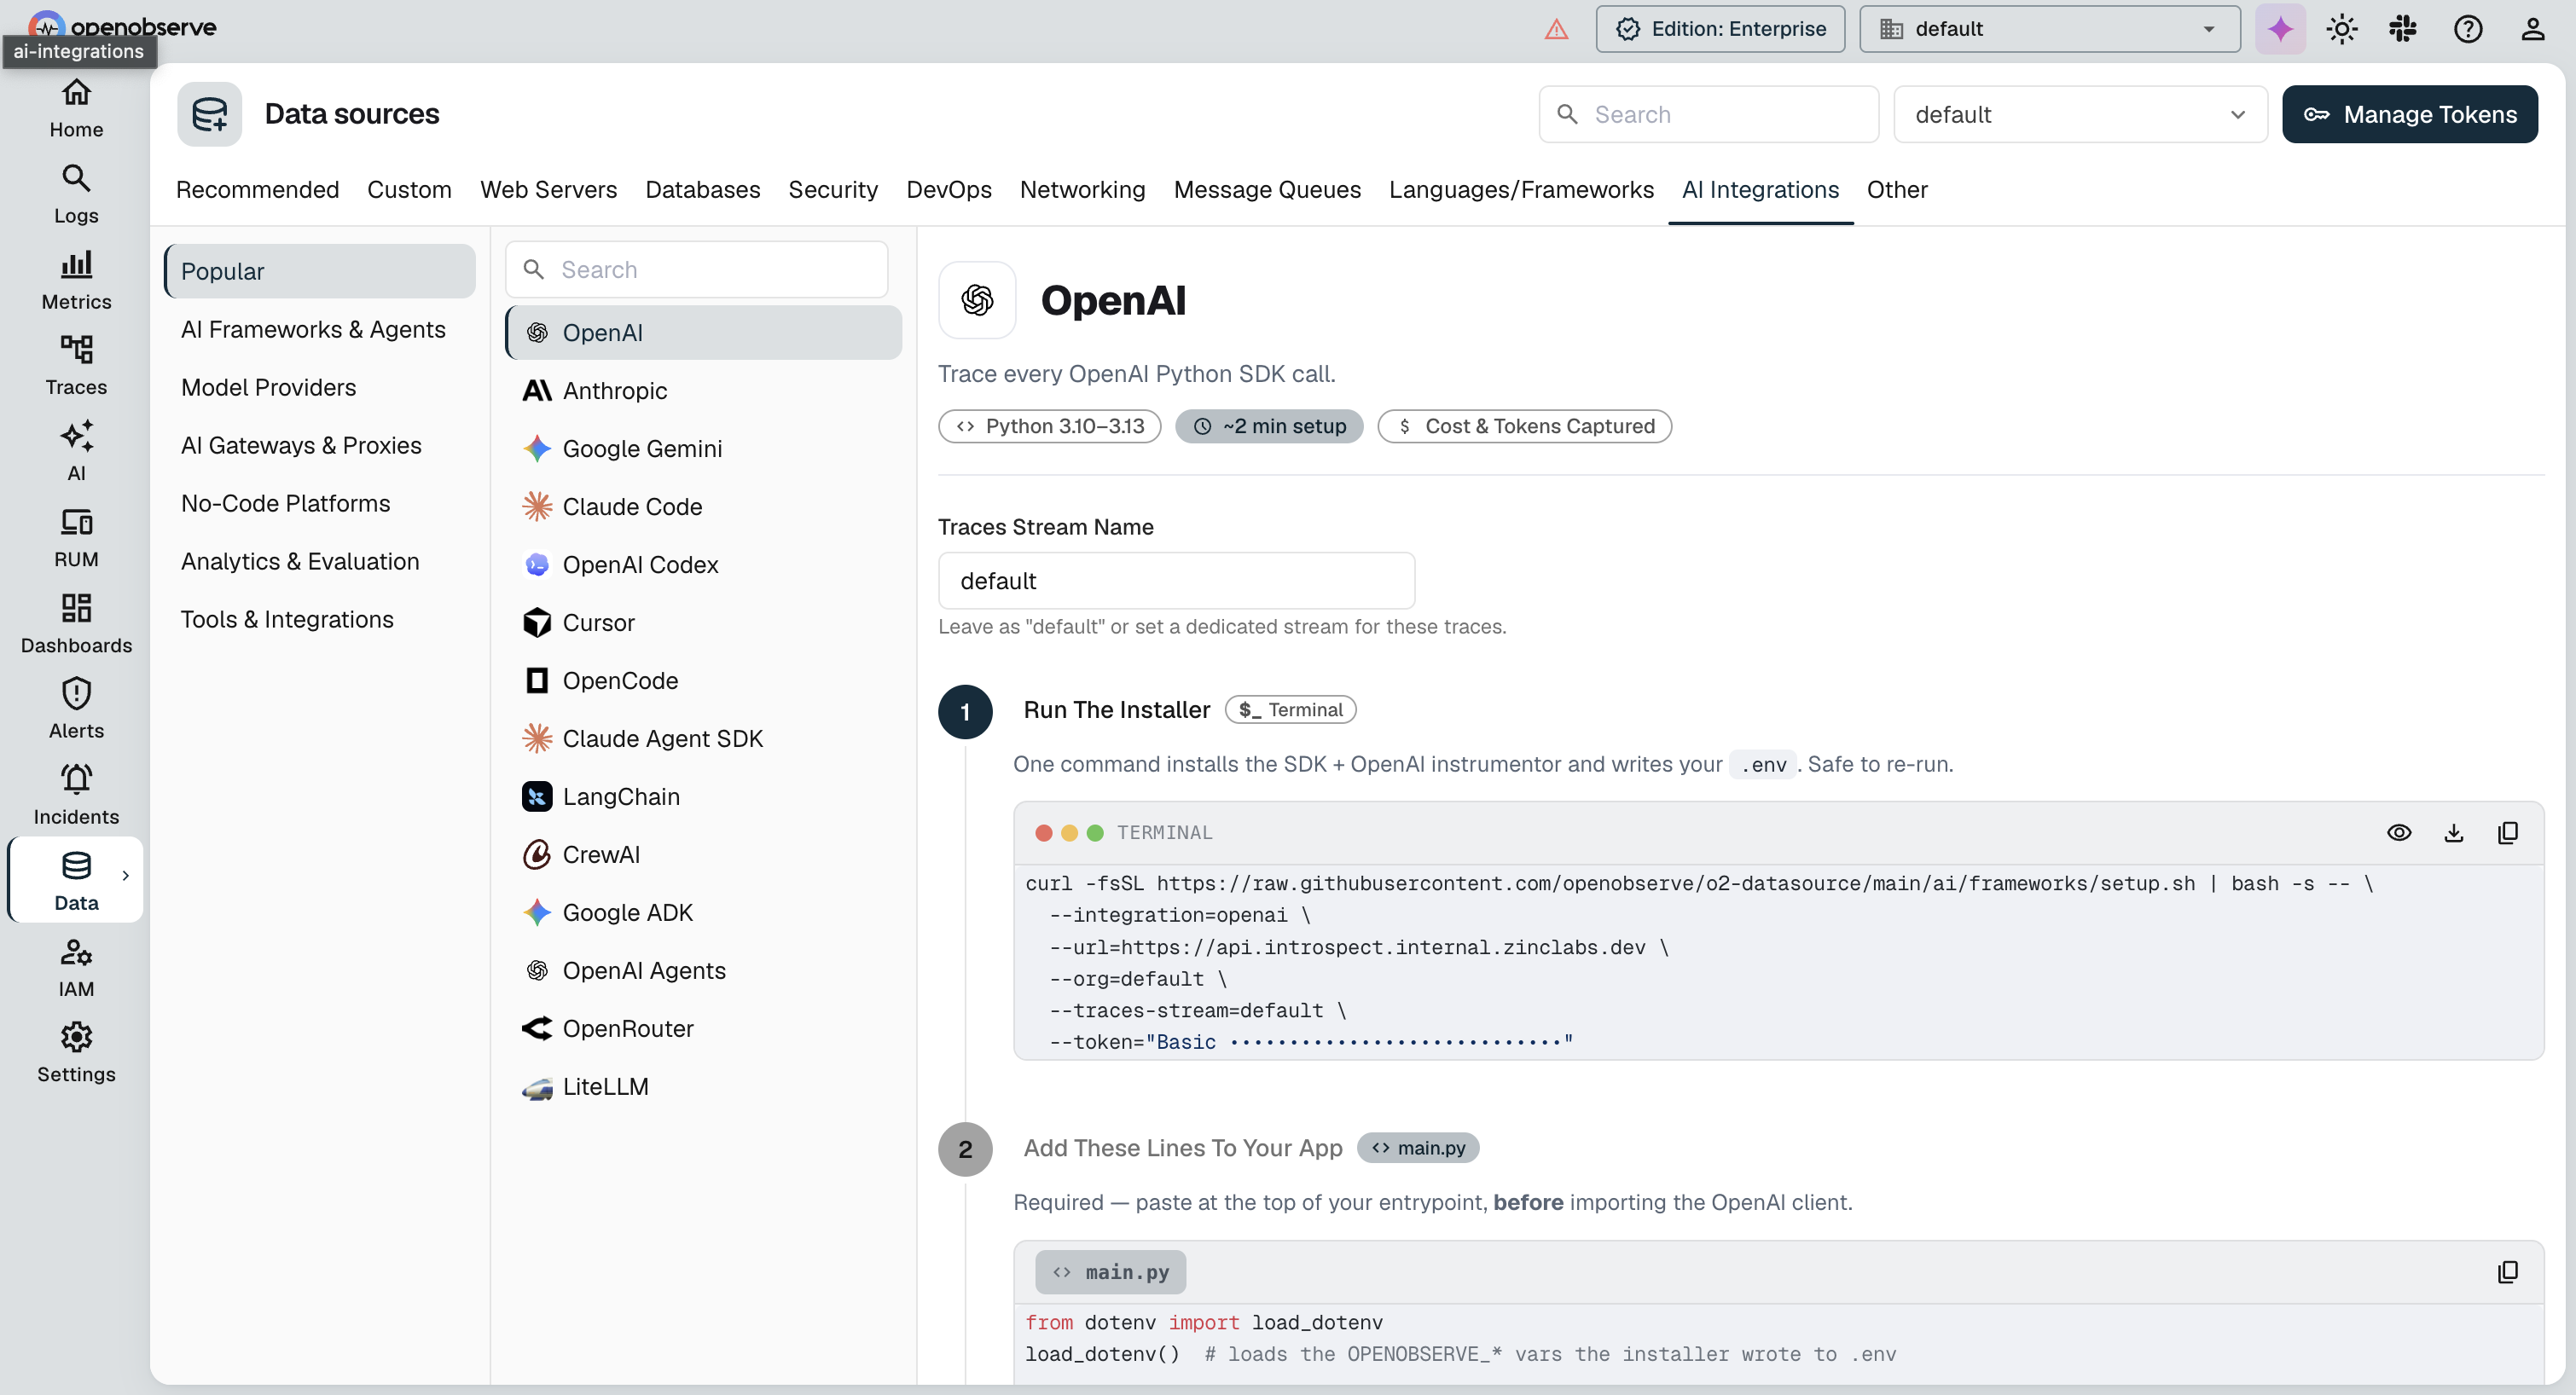Select Cursor integration
Viewport: 2576px width, 1395px height.
(703, 622)
